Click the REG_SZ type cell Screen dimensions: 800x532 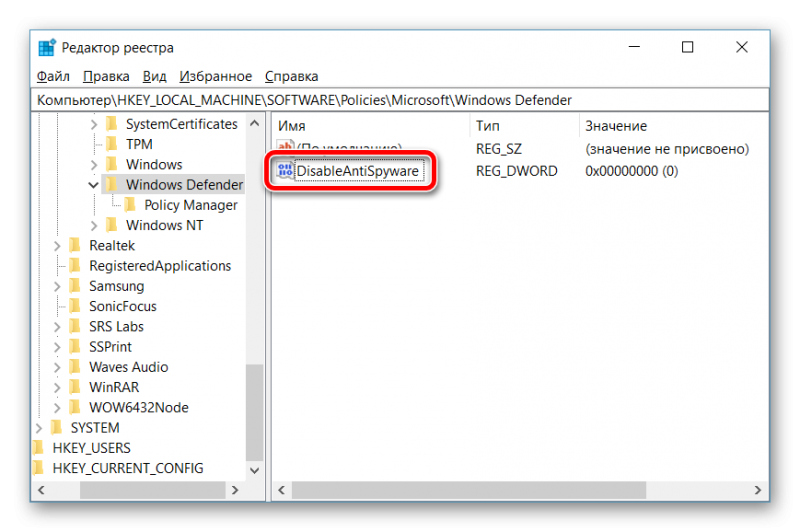tap(498, 149)
